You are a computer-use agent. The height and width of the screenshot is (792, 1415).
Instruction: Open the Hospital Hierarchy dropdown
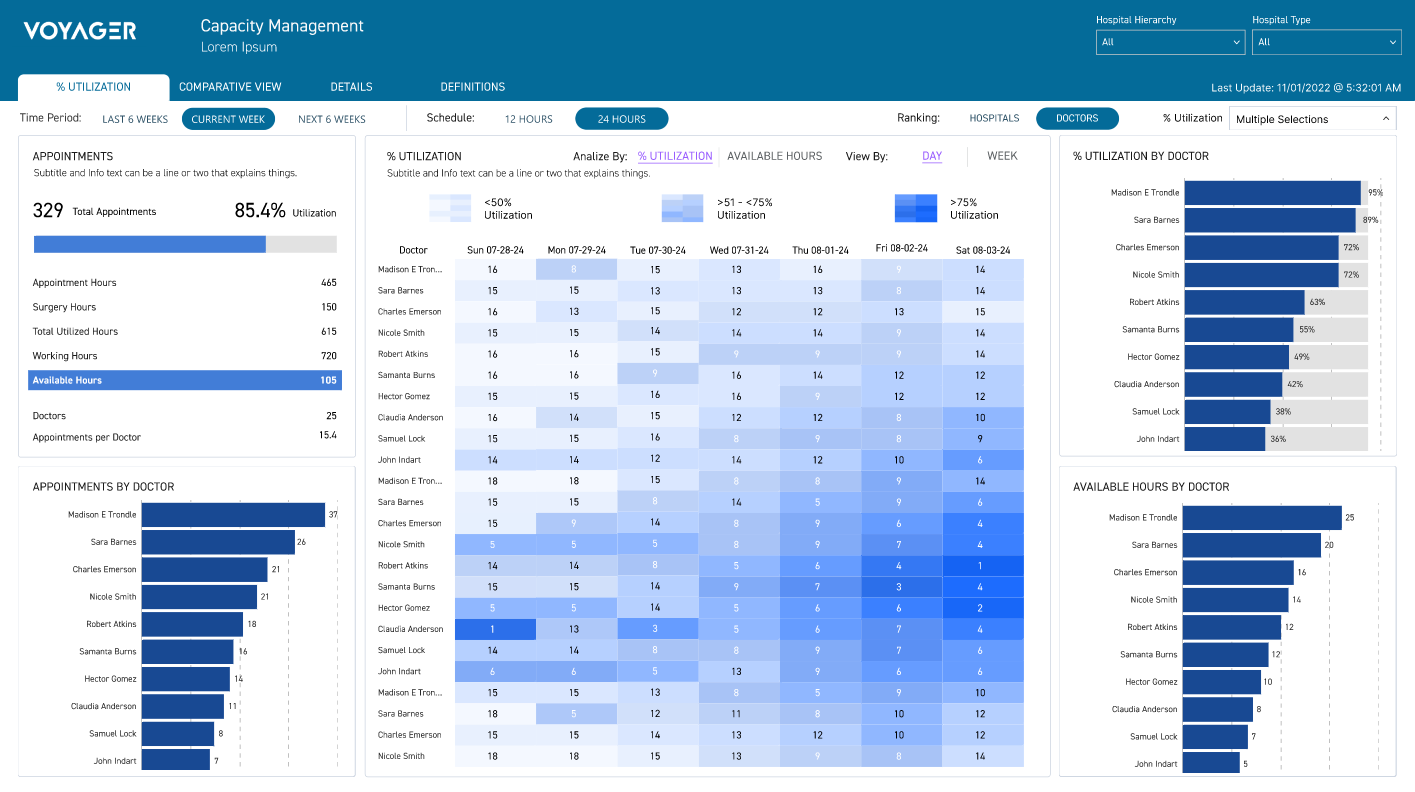pyautogui.click(x=1170, y=42)
